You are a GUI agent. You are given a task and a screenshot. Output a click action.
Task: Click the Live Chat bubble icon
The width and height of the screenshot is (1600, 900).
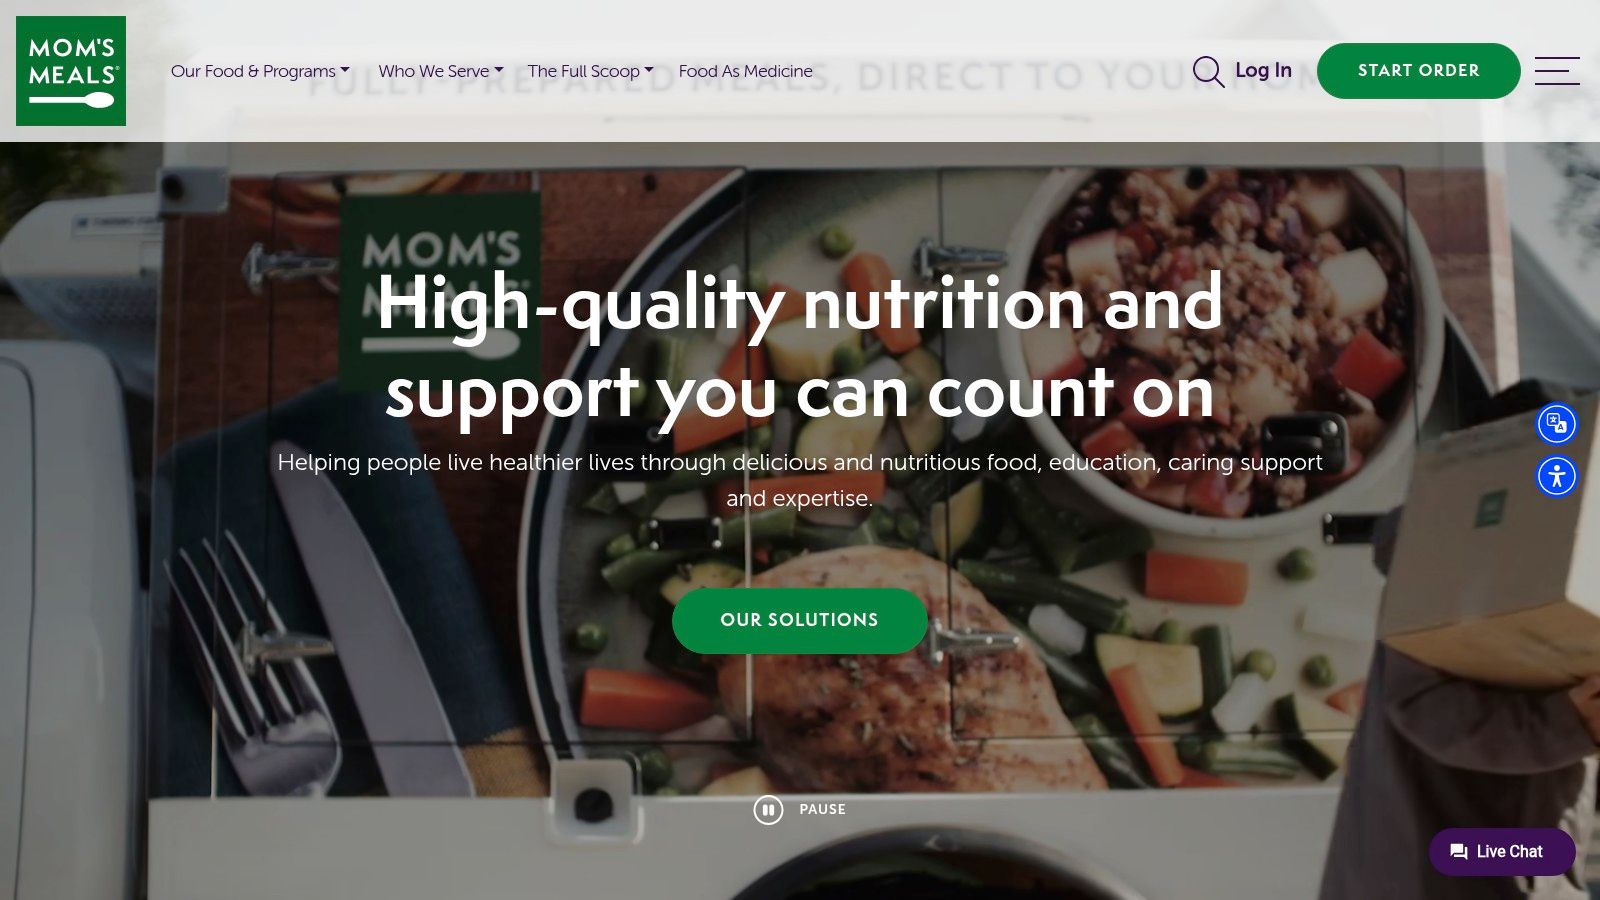click(1459, 852)
